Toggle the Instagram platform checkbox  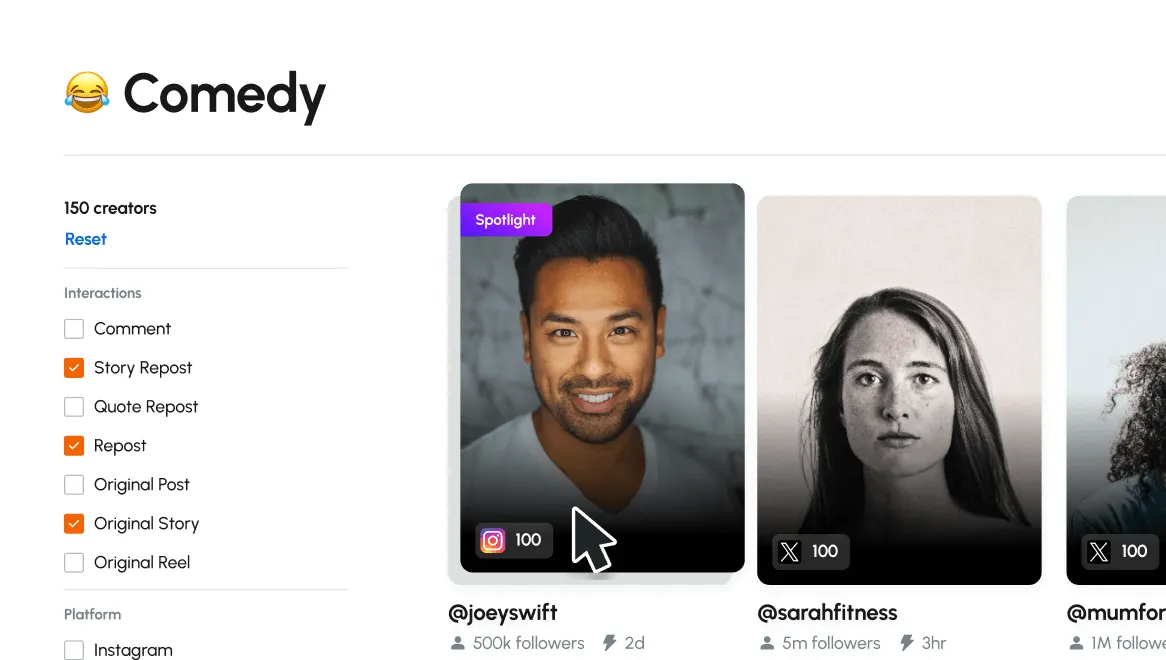(74, 650)
